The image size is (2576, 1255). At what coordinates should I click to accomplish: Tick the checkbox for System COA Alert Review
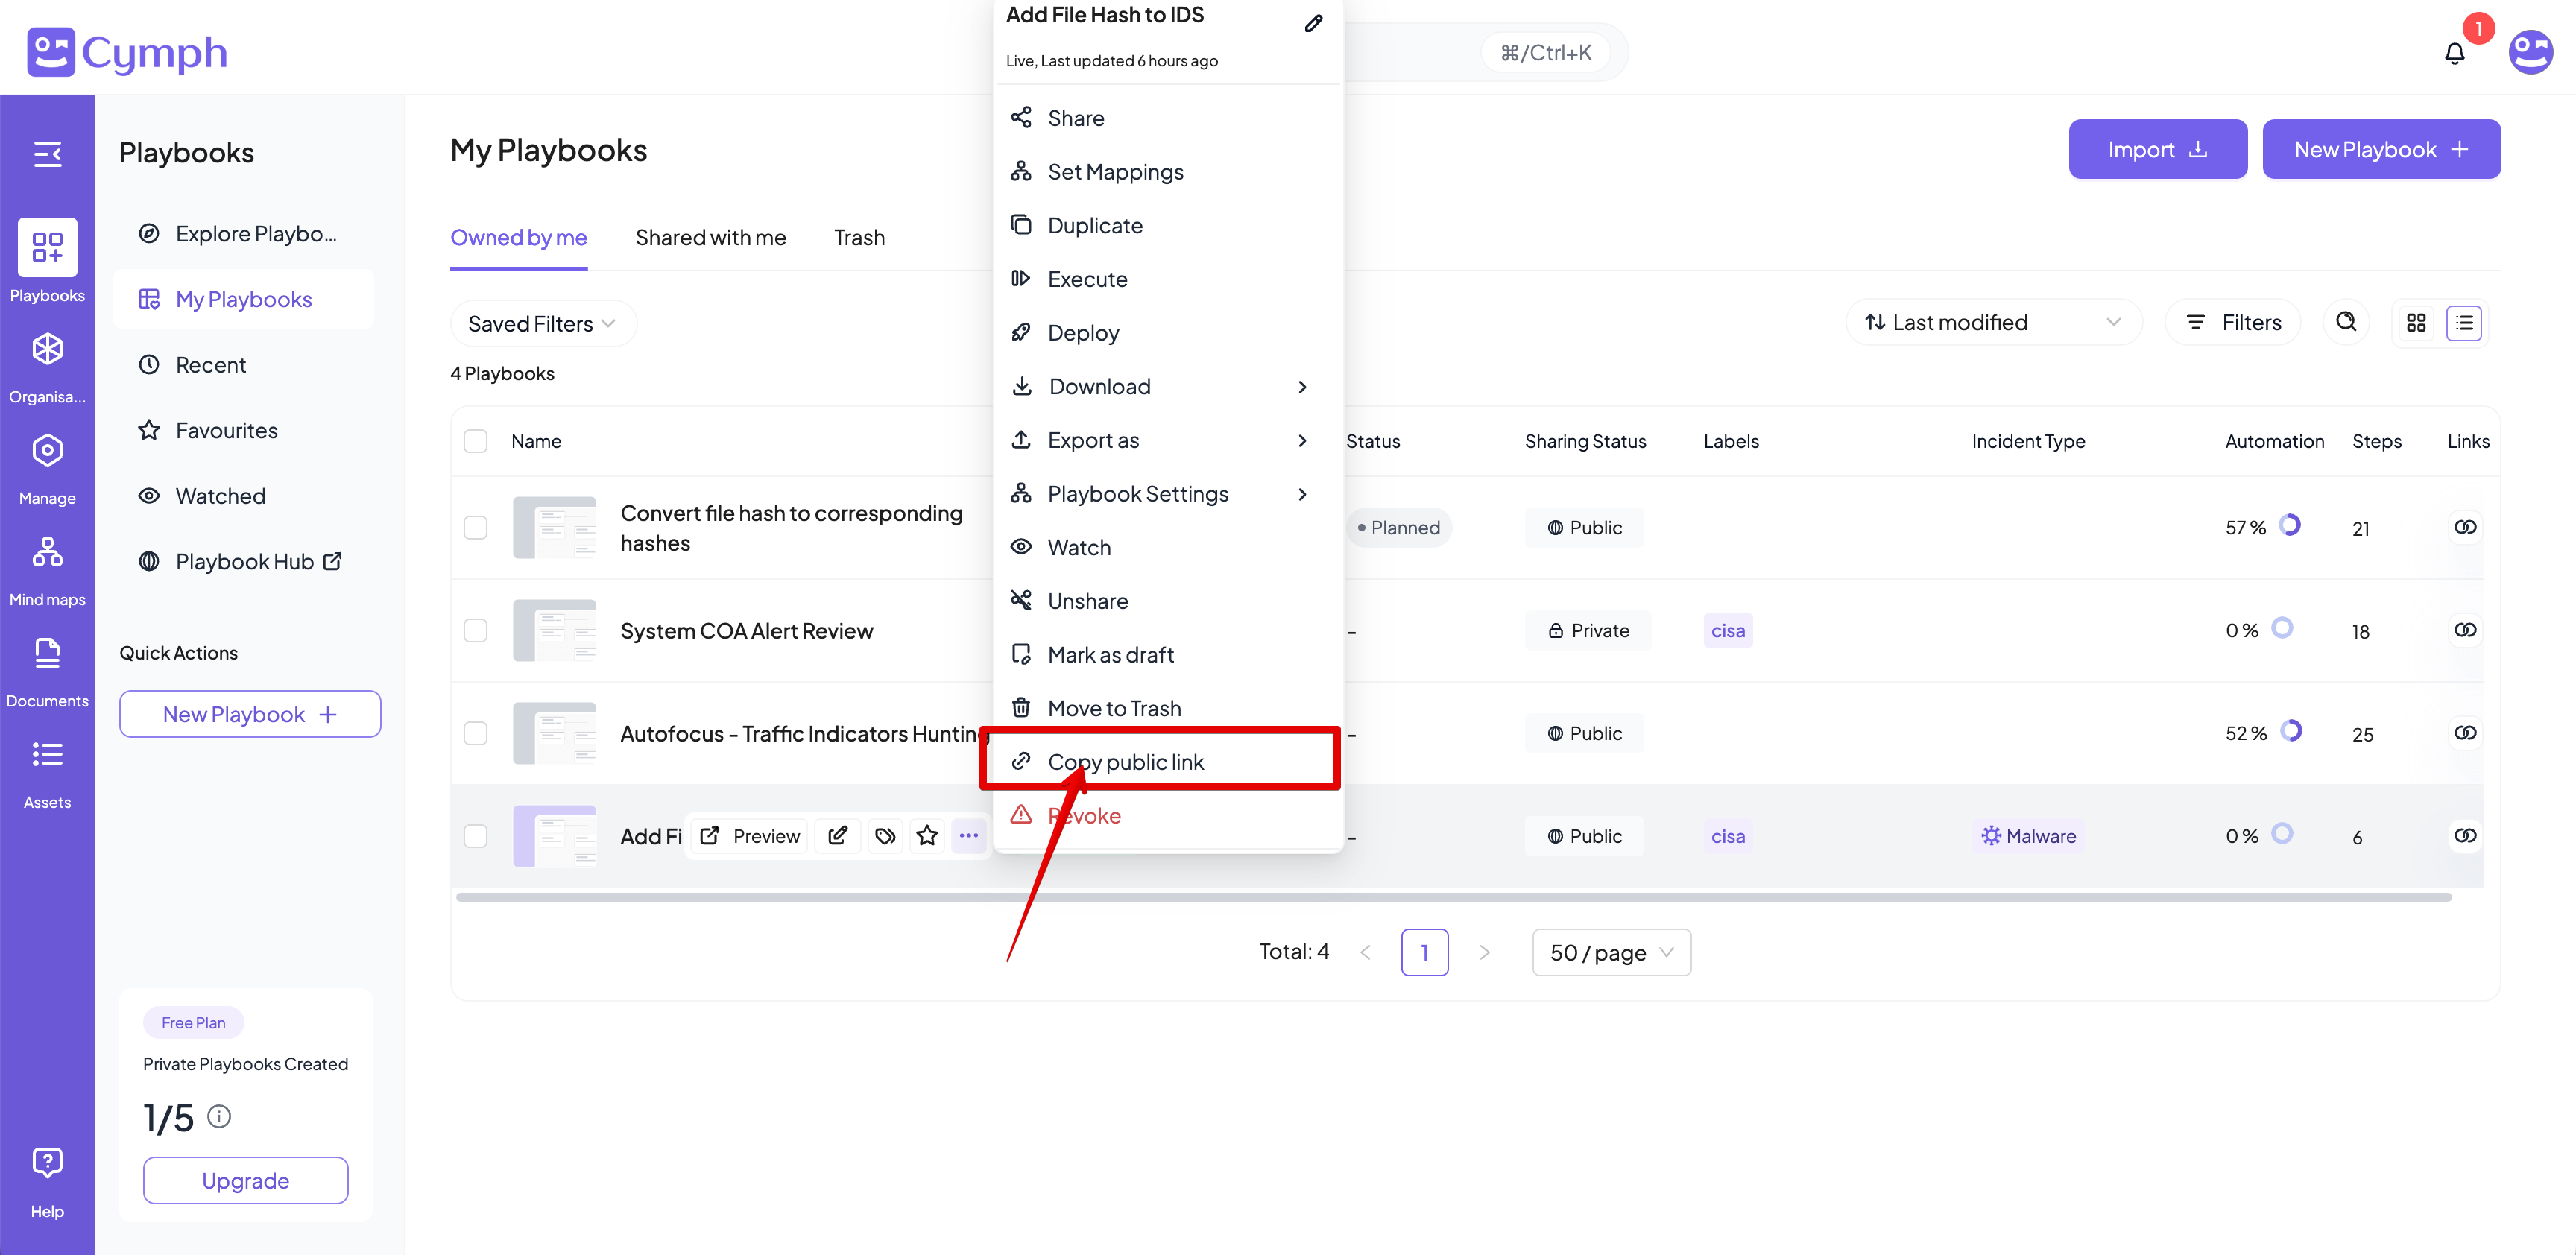(476, 630)
